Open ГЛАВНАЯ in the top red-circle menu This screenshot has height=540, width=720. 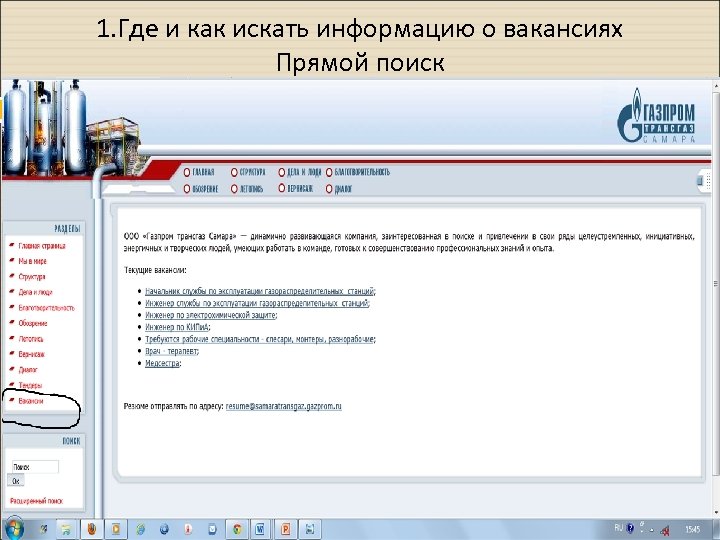(x=199, y=172)
